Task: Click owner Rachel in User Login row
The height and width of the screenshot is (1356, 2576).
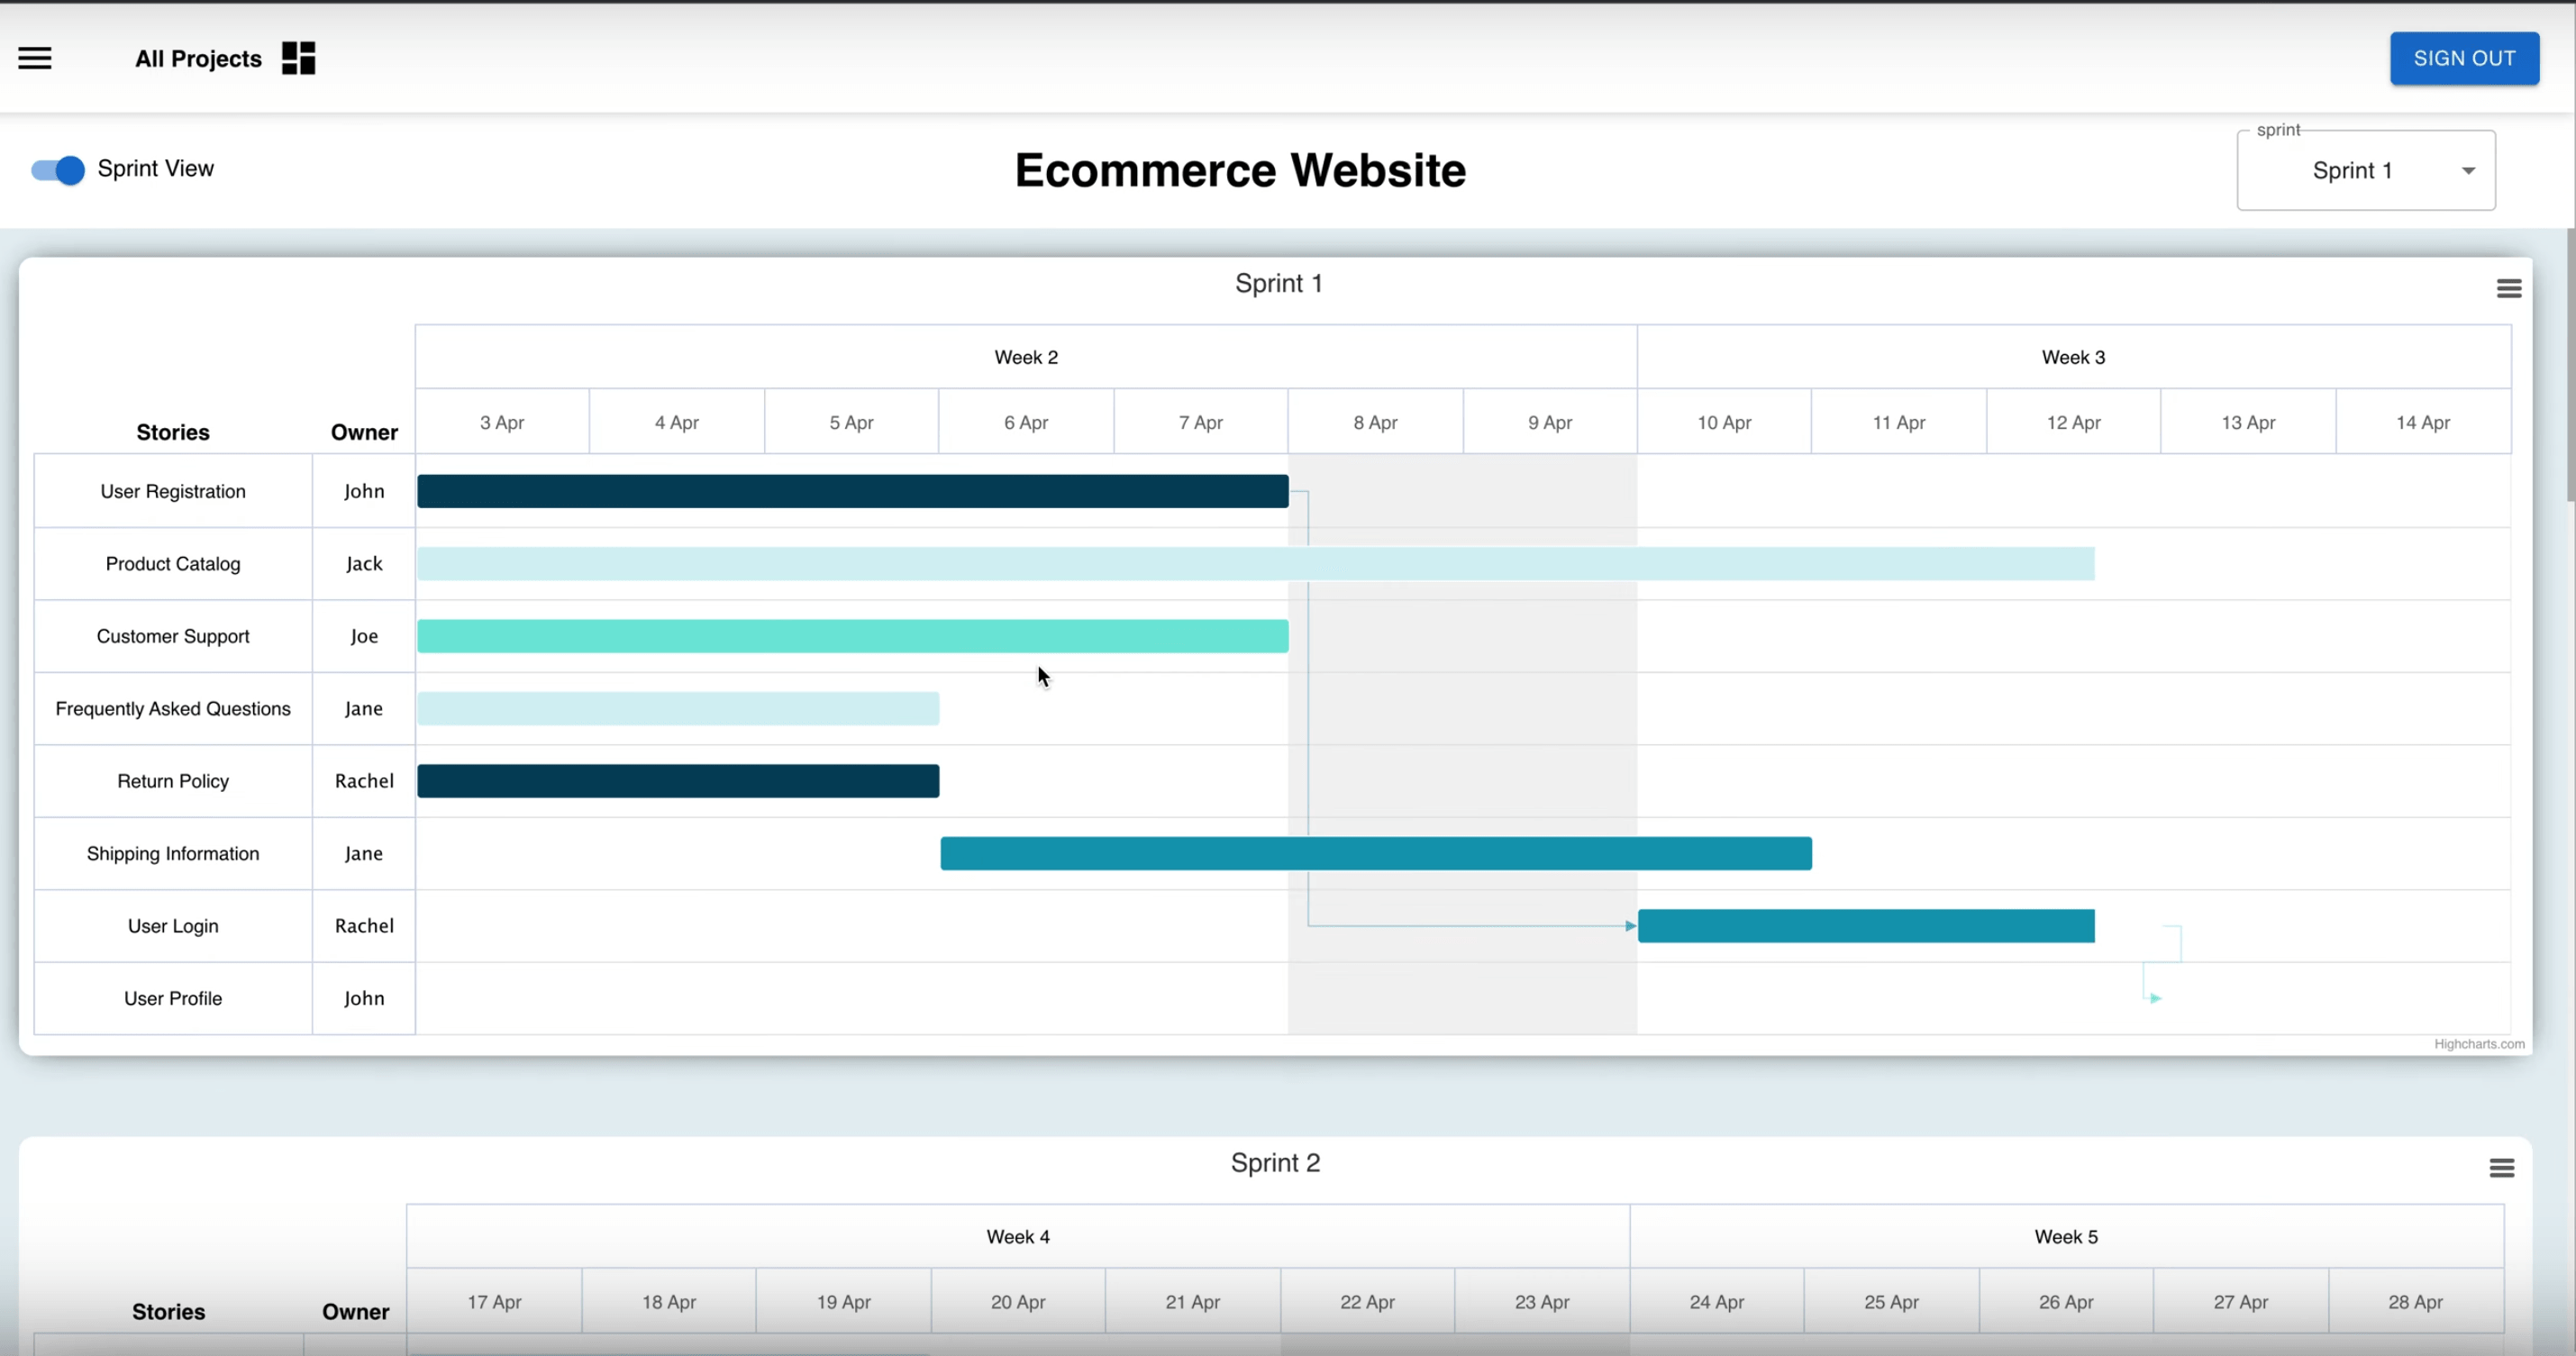Action: point(364,926)
